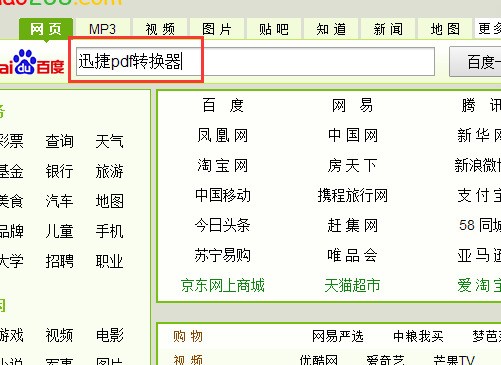
Task: Open the 58同城 link
Action: pyautogui.click(x=480, y=225)
